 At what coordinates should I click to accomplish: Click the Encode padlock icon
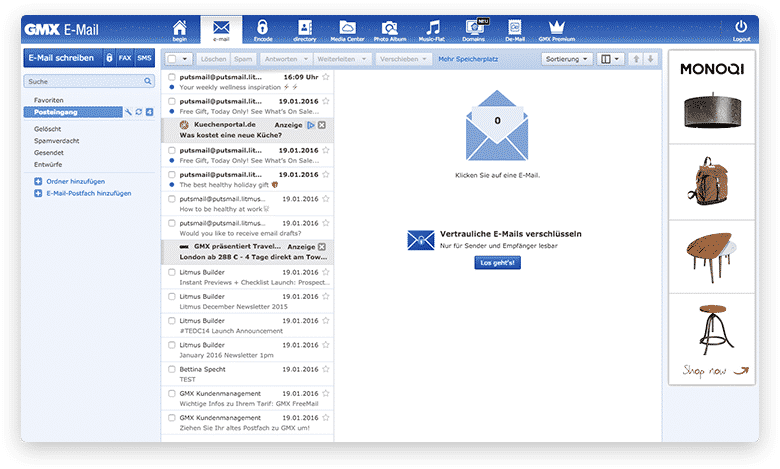point(262,29)
